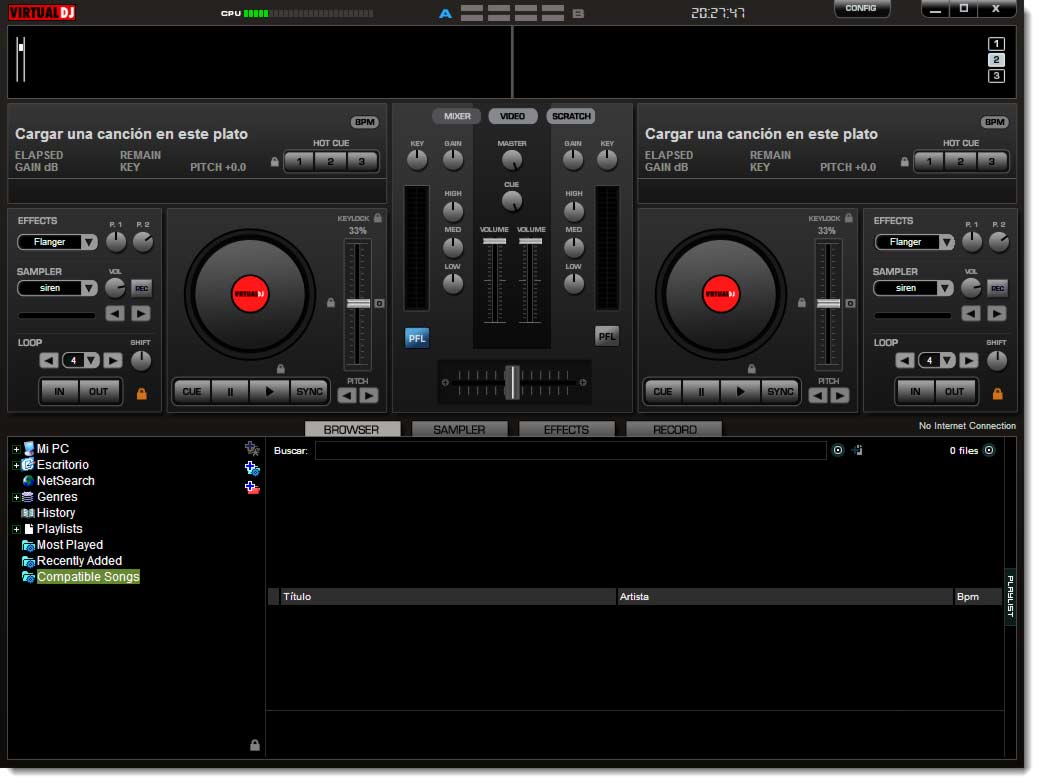Screen dimensions: 1039x783
Task: Toggle right deck orange loop lock
Action: tap(997, 393)
